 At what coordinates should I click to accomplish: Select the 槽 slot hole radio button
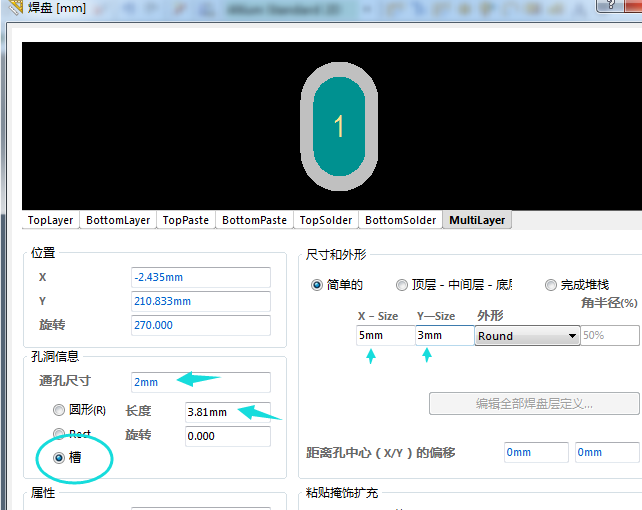[59, 457]
